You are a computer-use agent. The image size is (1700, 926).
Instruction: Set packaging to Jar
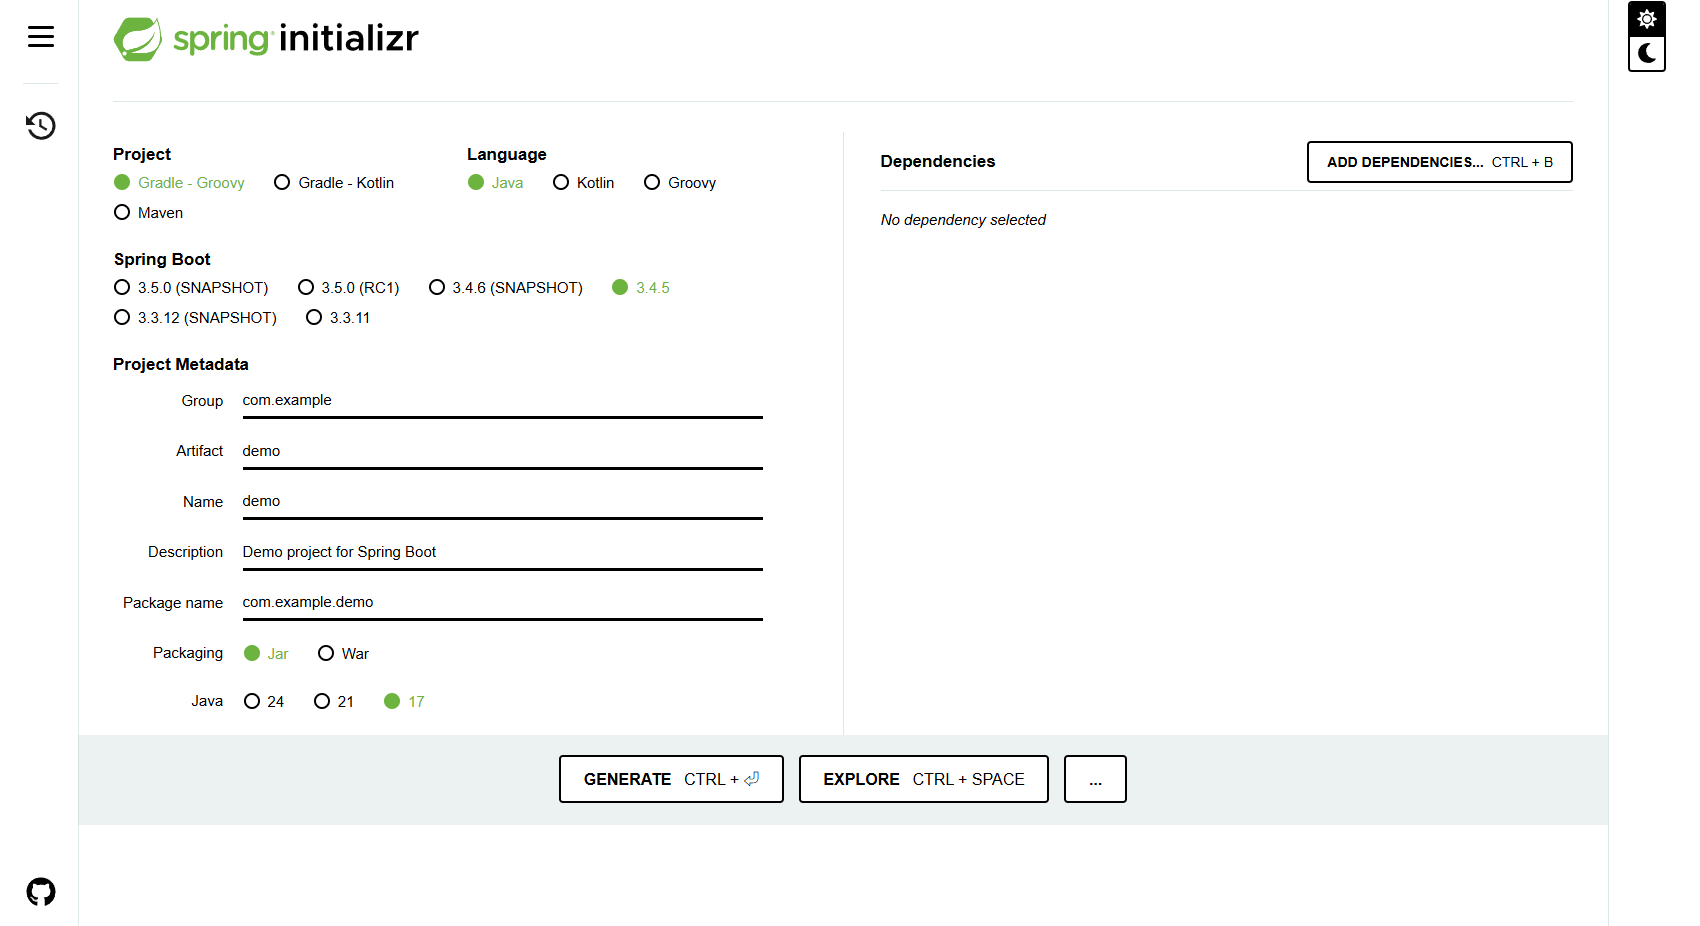click(266, 654)
